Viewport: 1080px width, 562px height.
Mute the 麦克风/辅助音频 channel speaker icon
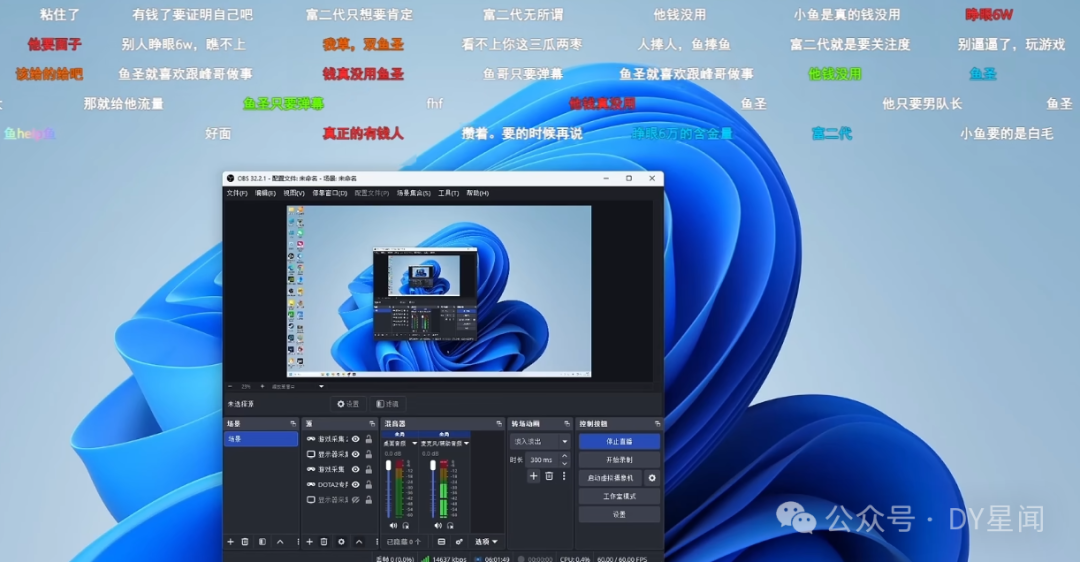coord(438,525)
